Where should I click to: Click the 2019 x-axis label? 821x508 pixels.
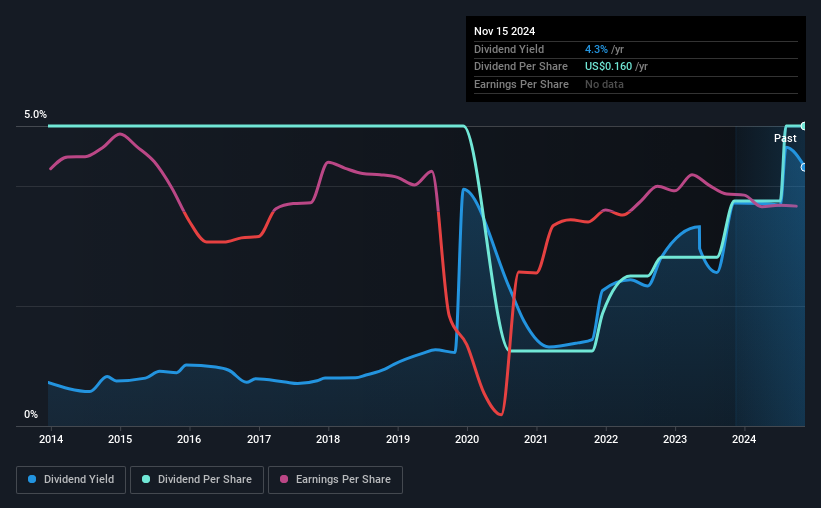[398, 439]
